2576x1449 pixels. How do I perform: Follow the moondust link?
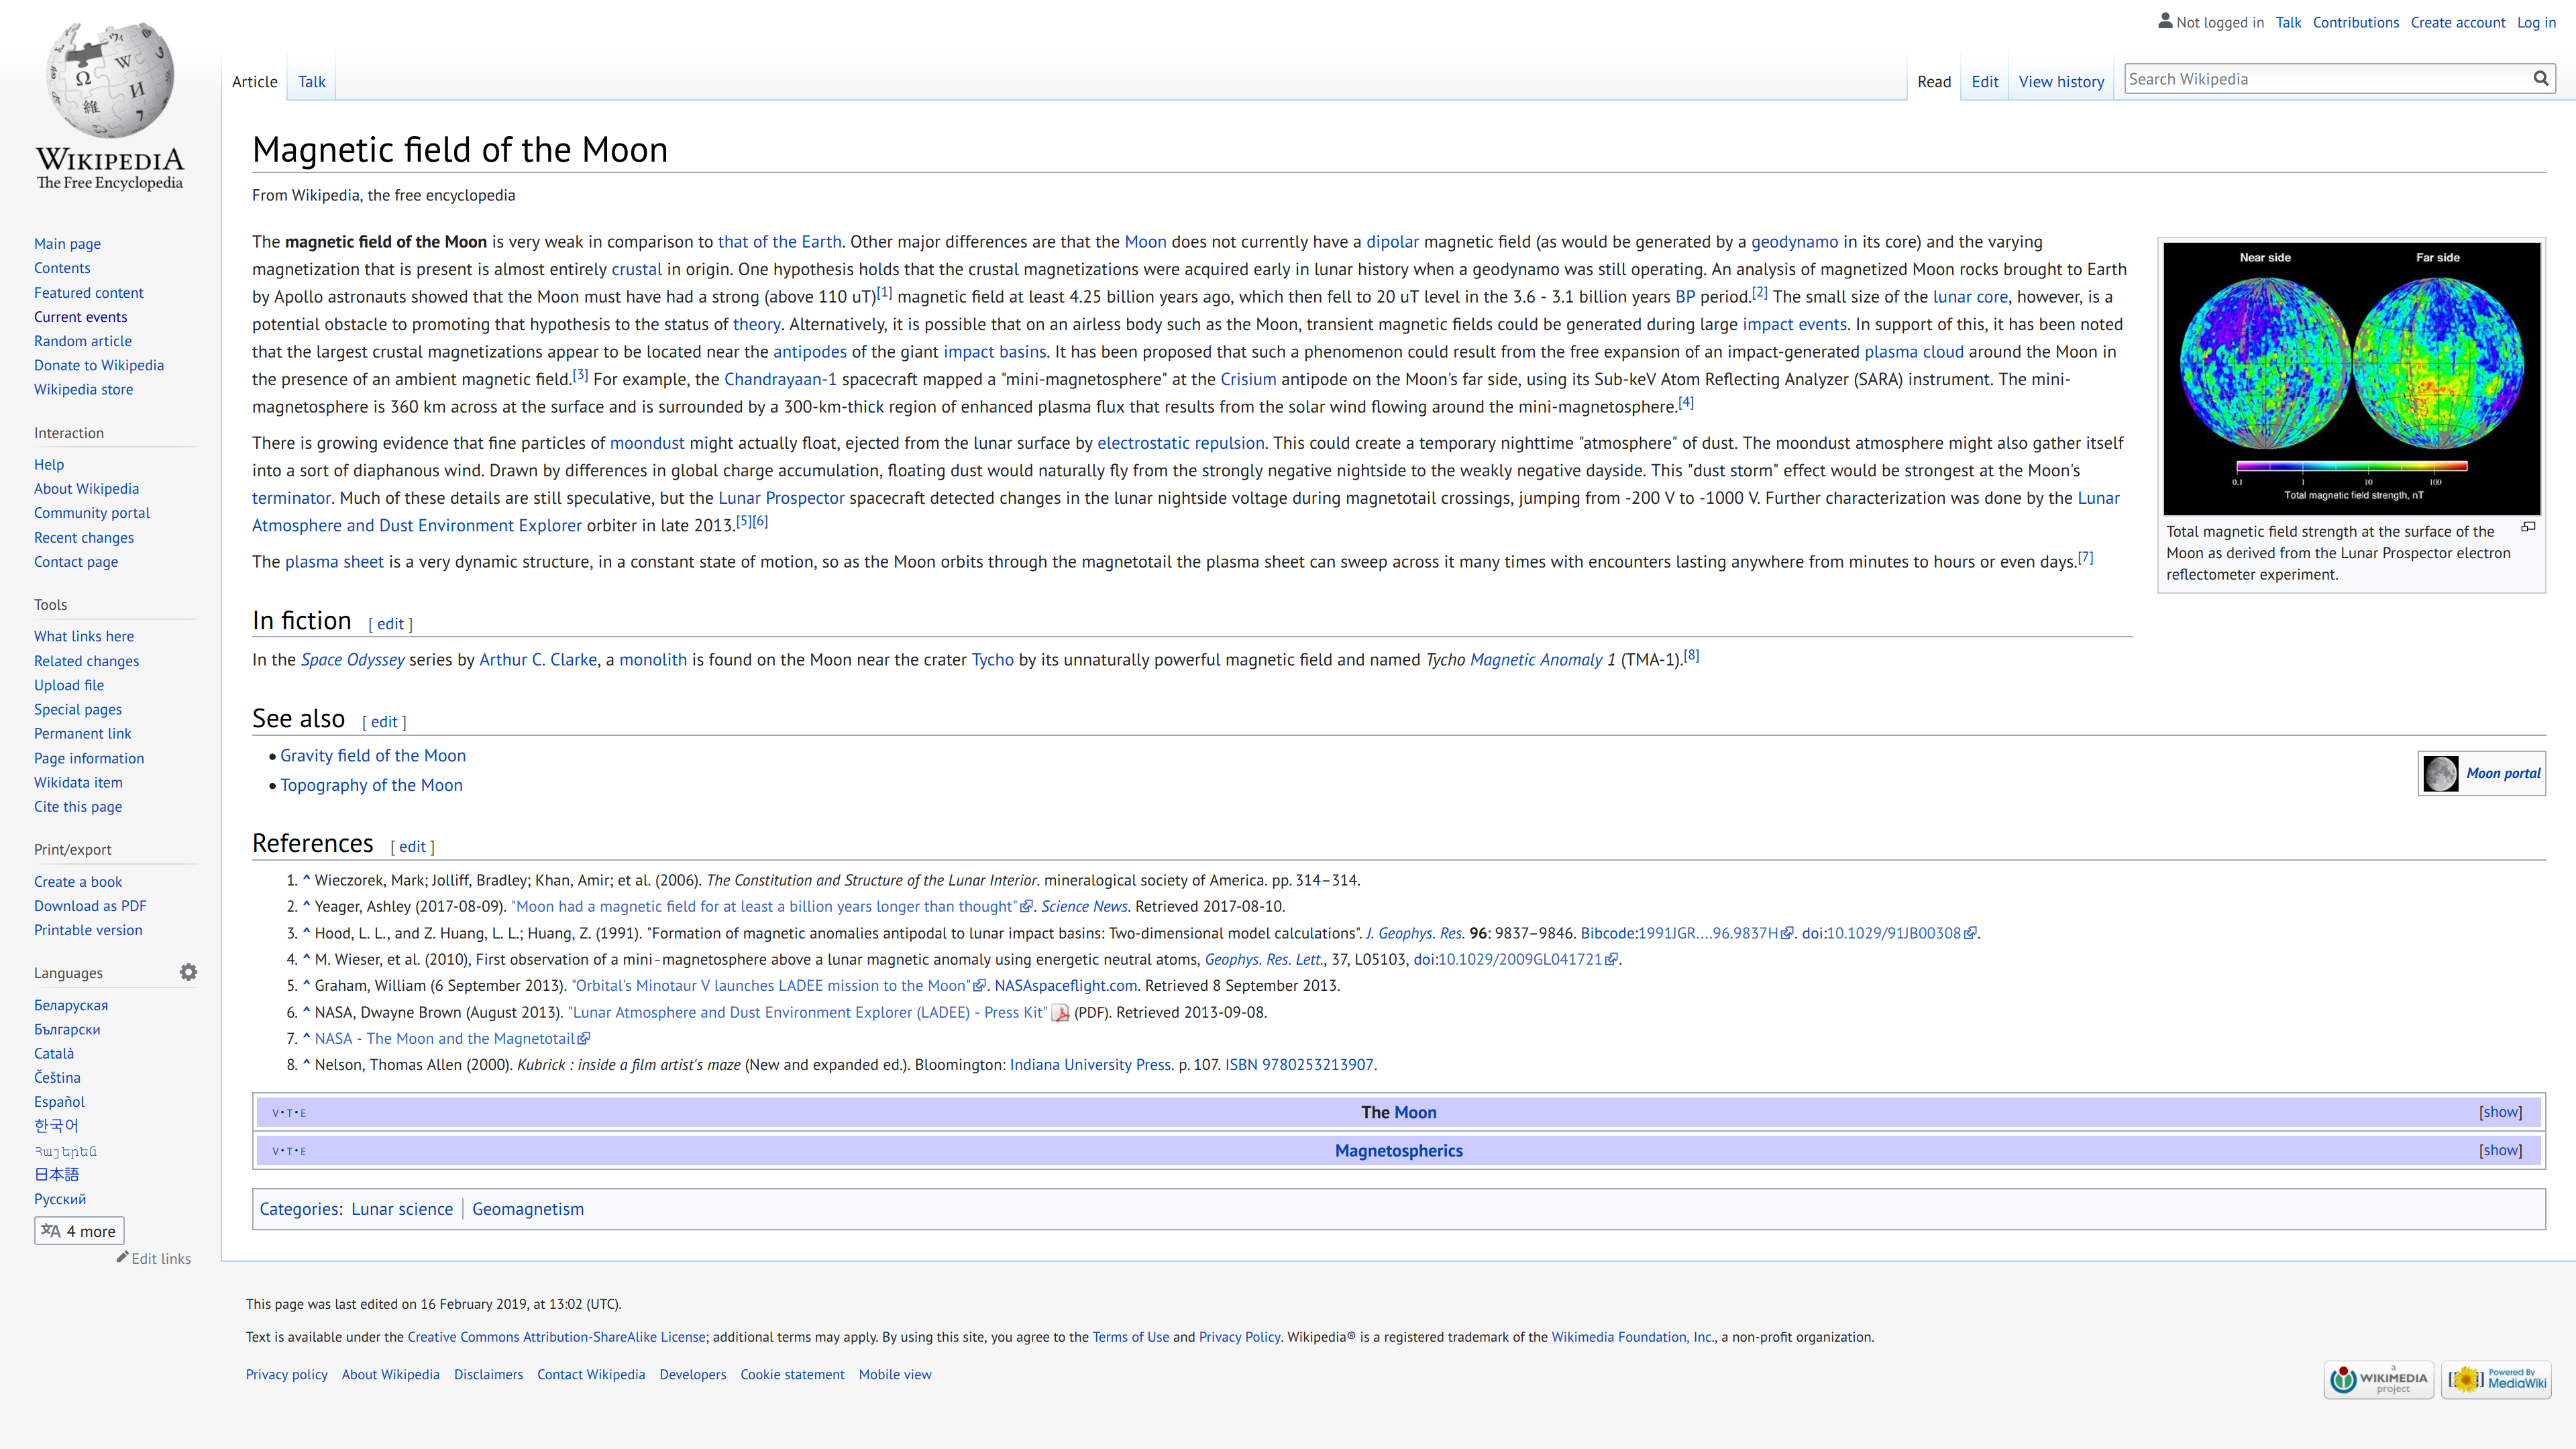[647, 443]
